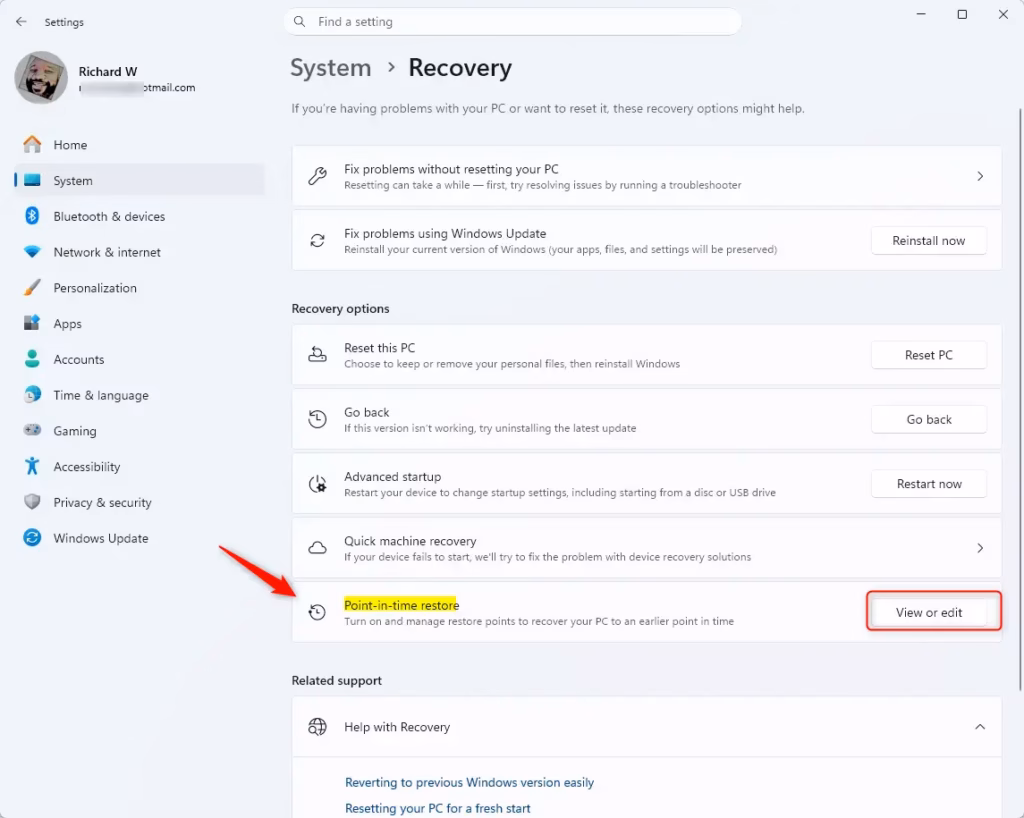
Task: Click the Accounts person icon
Action: pos(32,358)
